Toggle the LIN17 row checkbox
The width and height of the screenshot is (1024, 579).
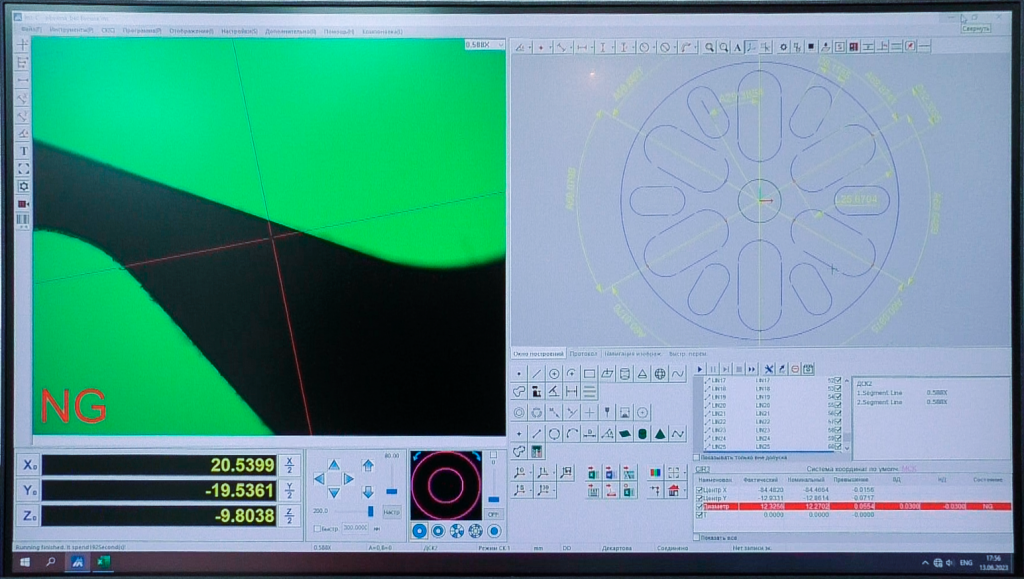(x=838, y=380)
